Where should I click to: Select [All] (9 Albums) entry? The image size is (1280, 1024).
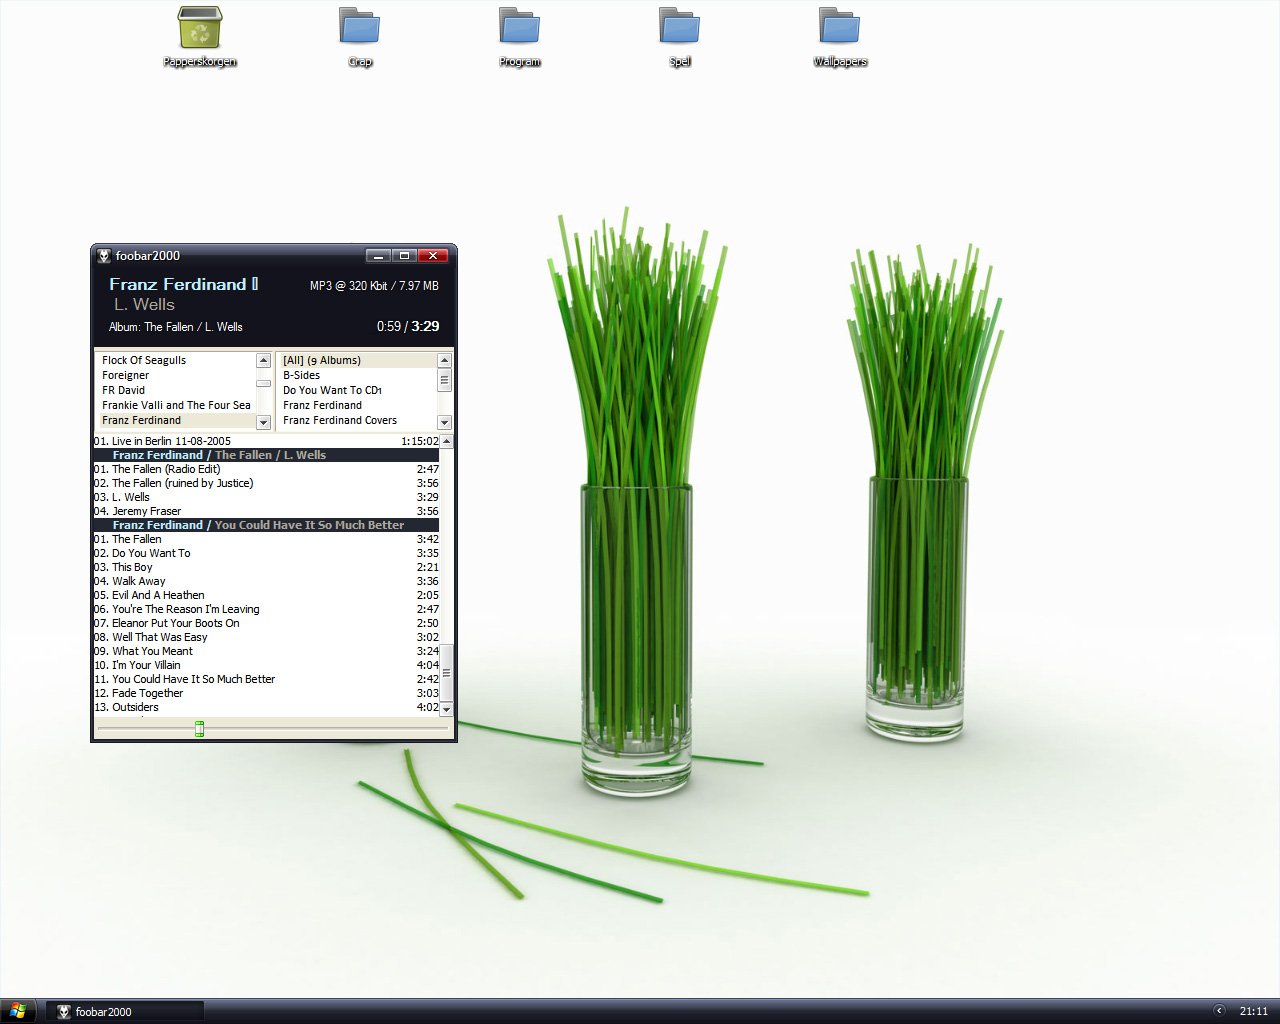[322, 361]
